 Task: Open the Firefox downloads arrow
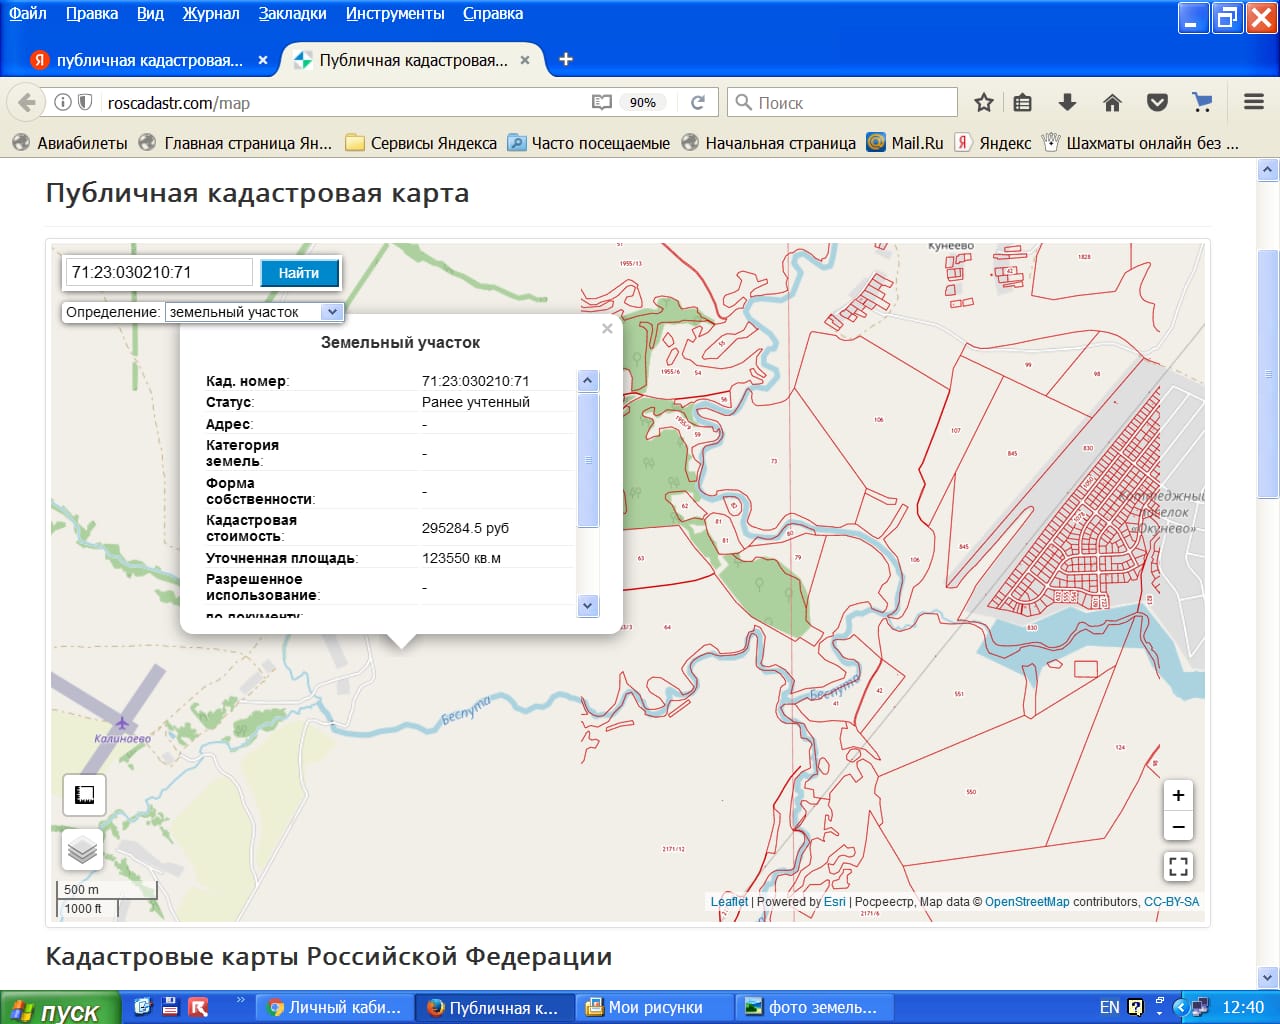[x=1067, y=102]
